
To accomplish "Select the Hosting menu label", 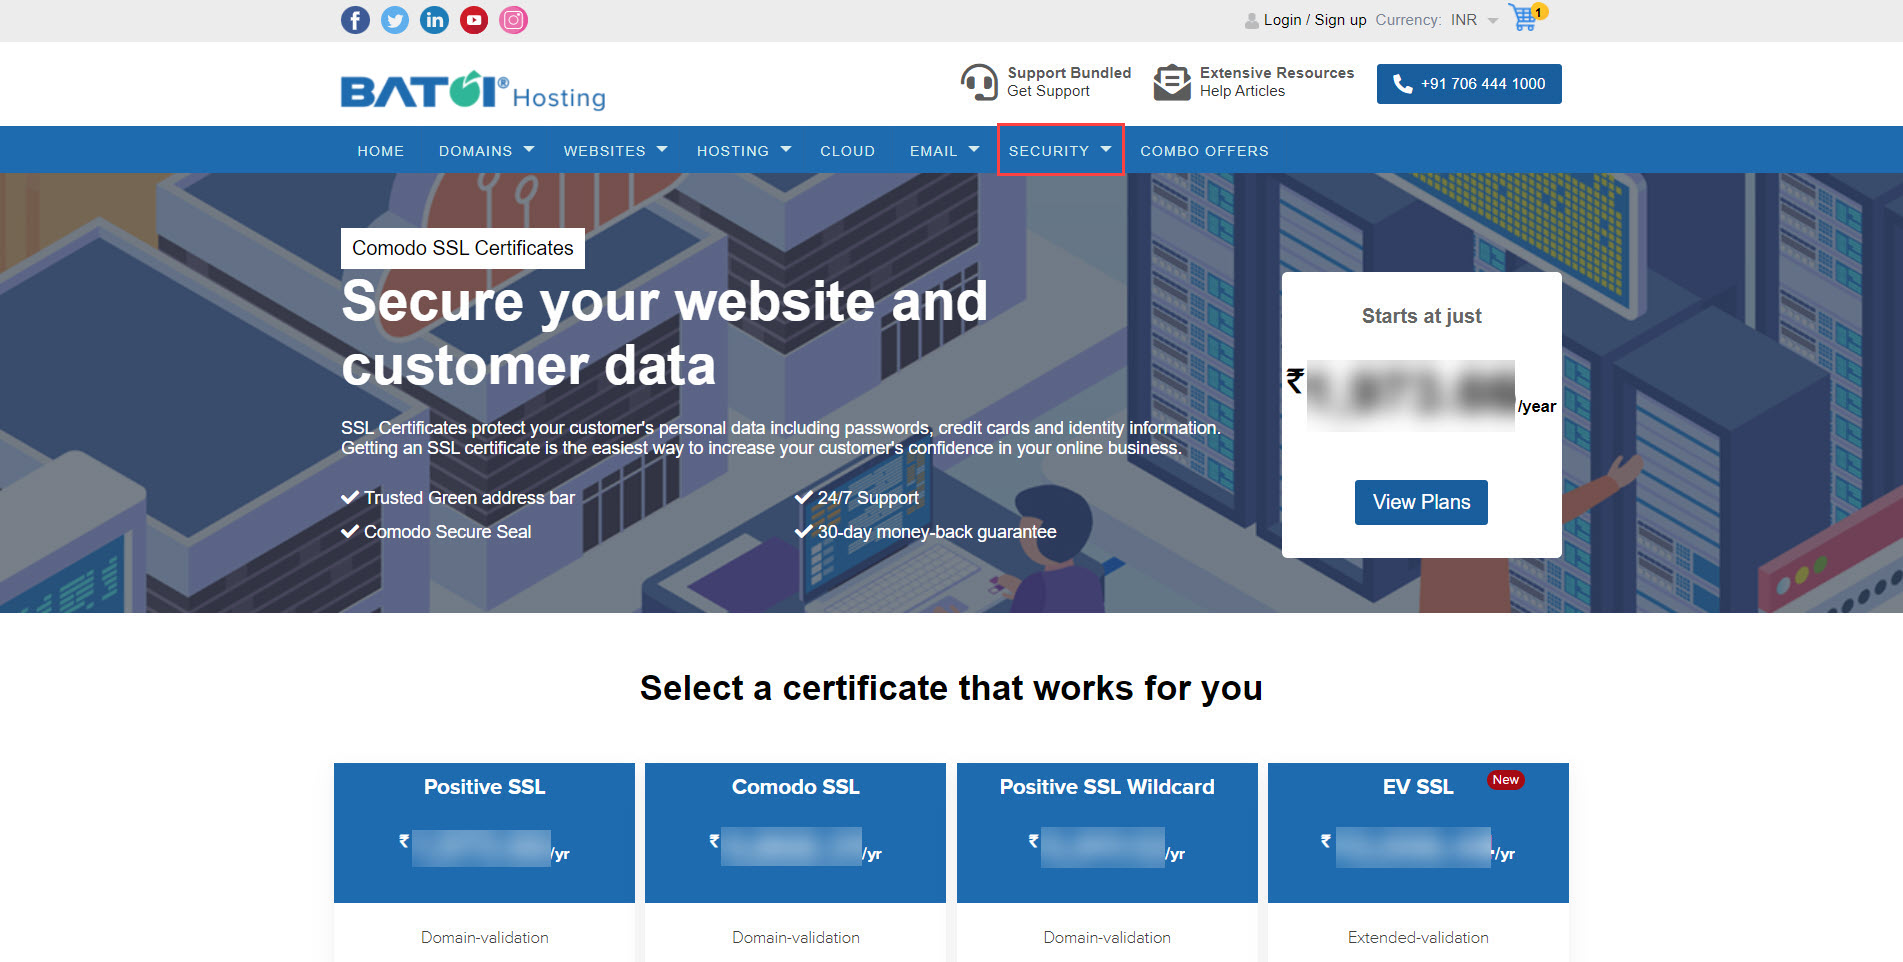I will pos(733,151).
